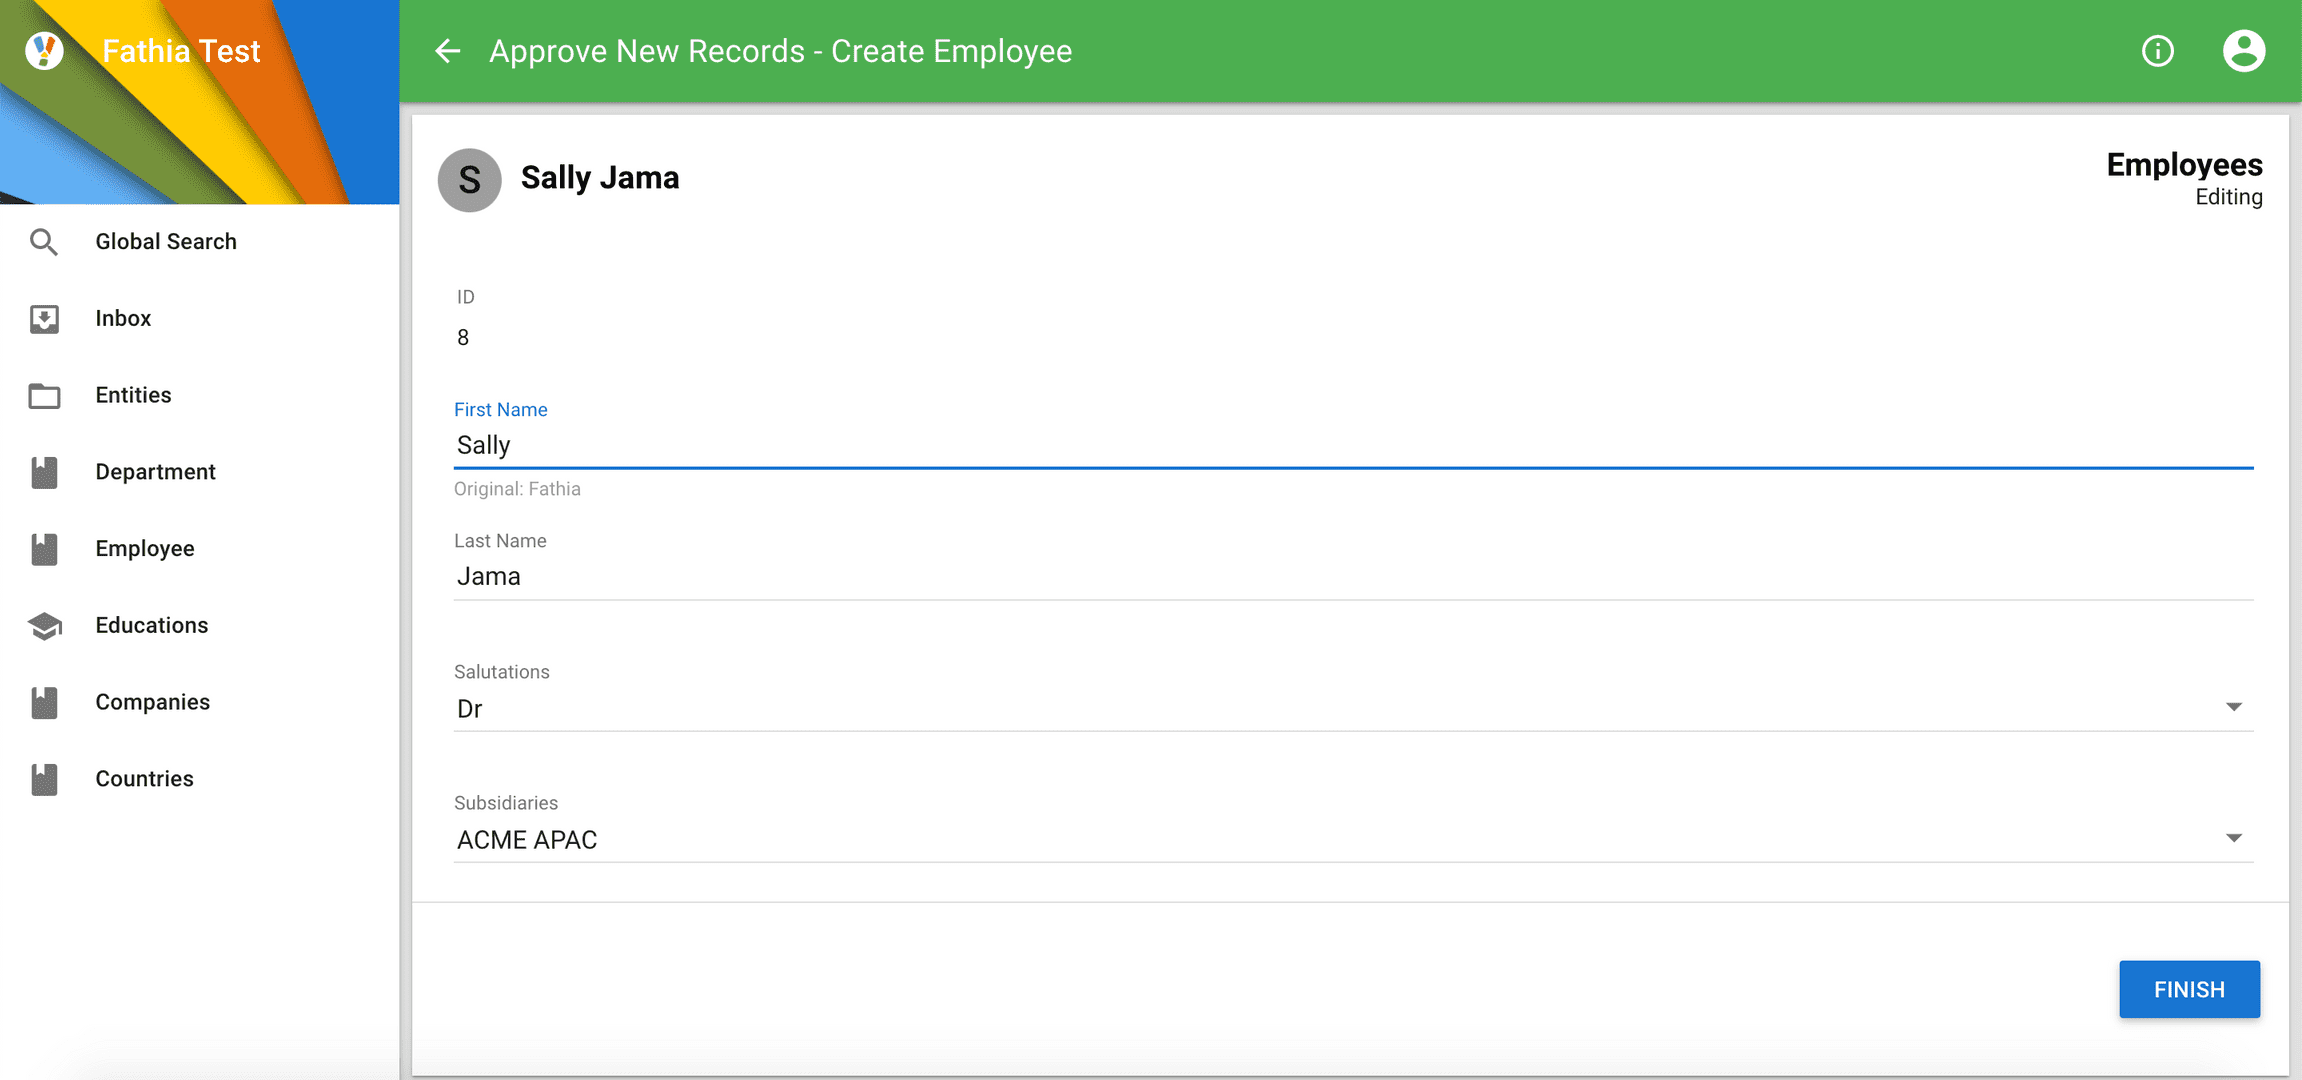
Task: Click the Educations graduation cap icon
Action: point(44,626)
